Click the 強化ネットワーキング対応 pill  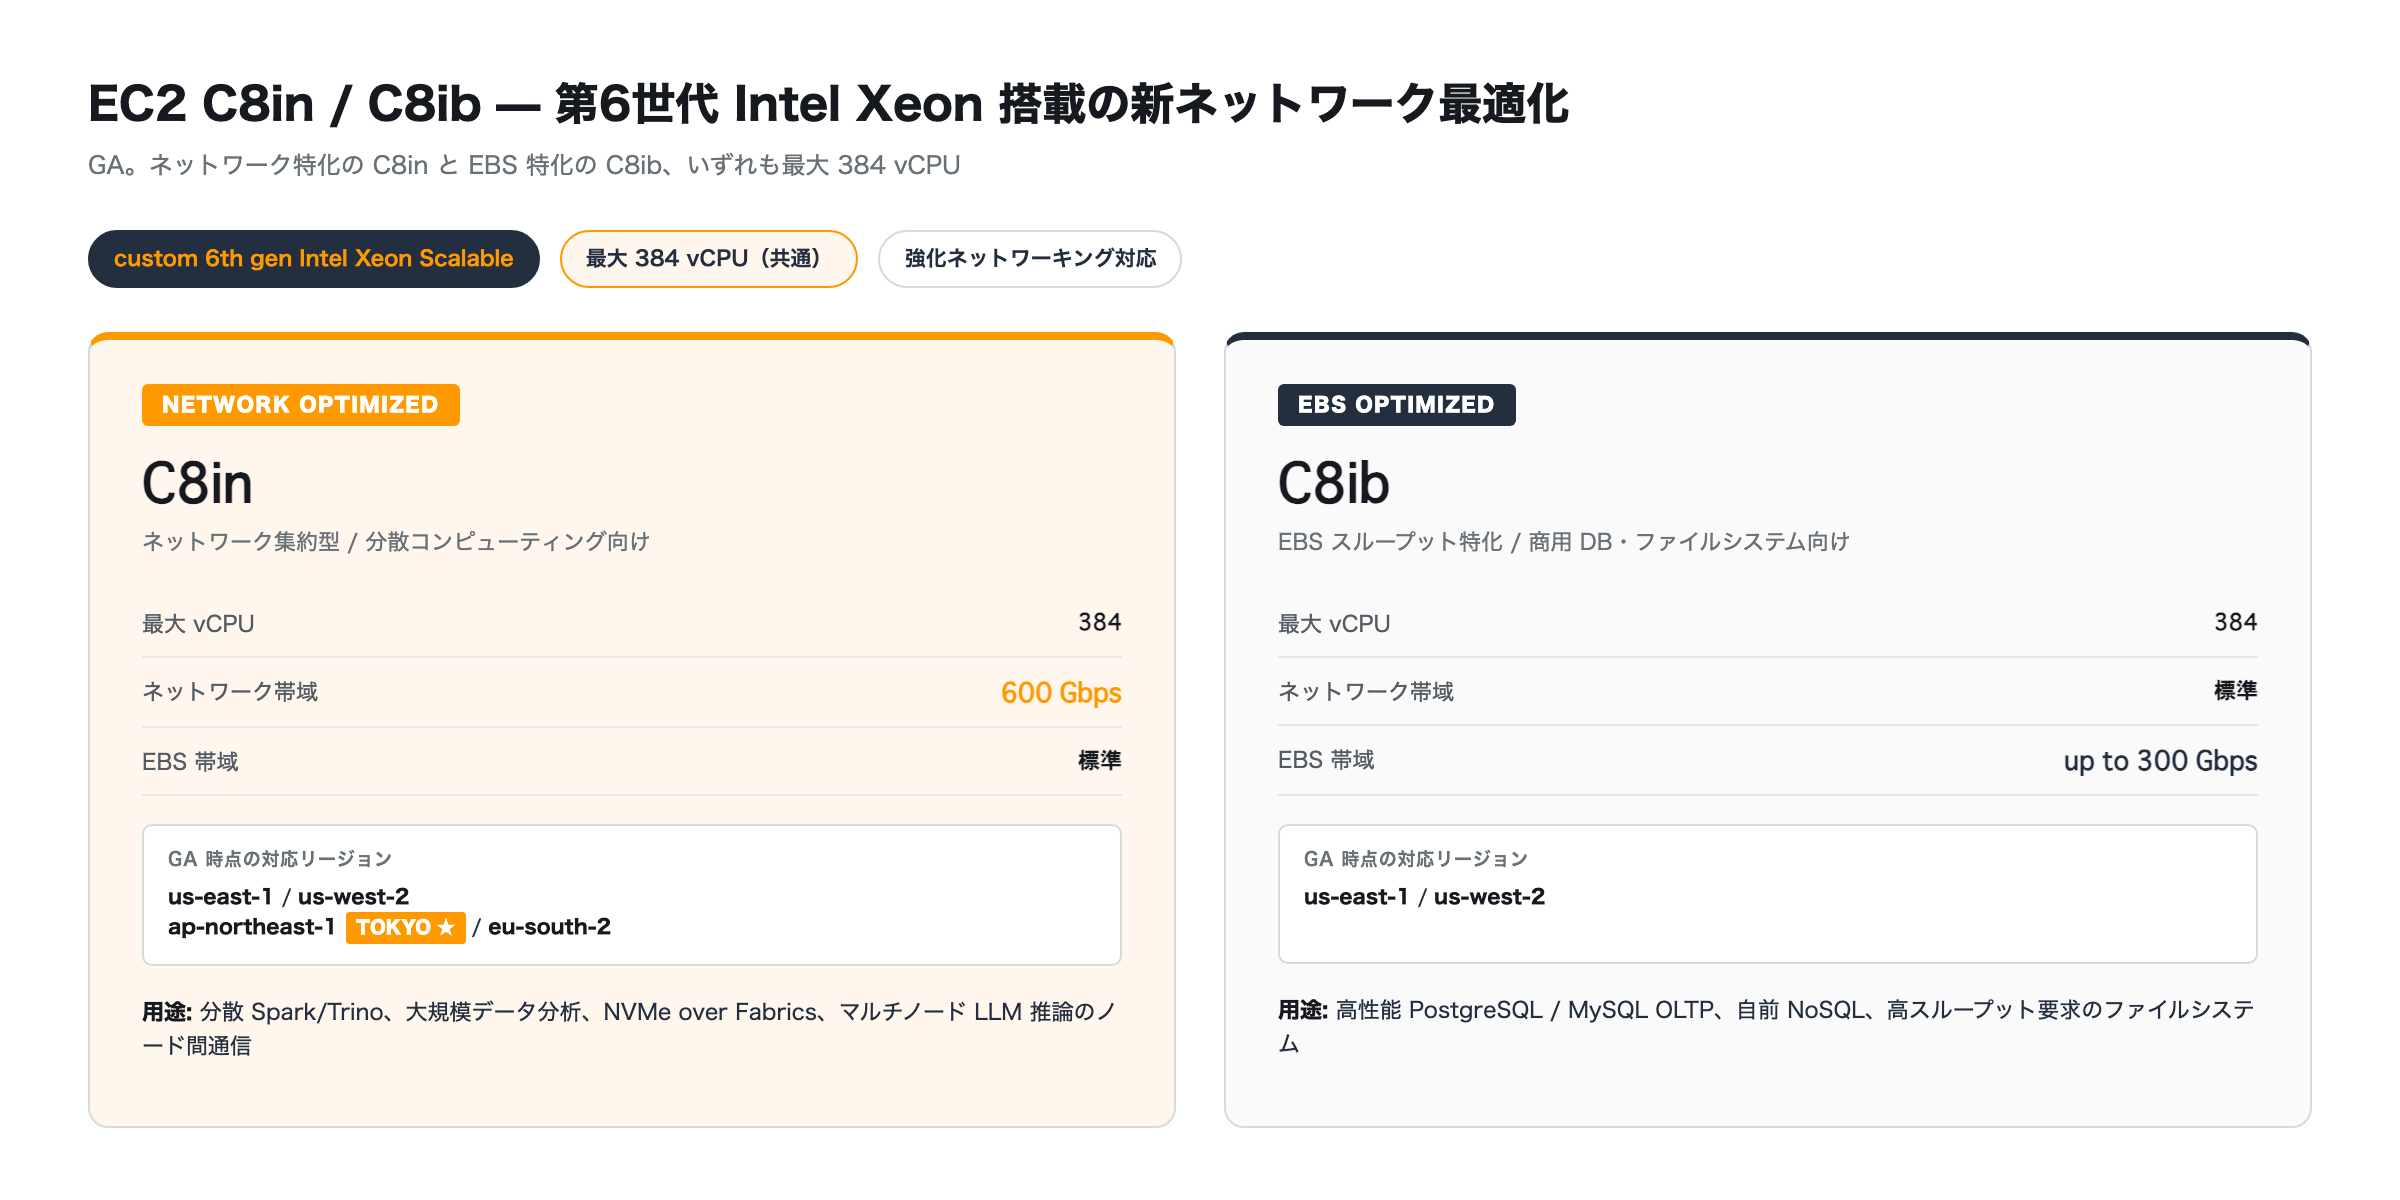coord(1030,259)
